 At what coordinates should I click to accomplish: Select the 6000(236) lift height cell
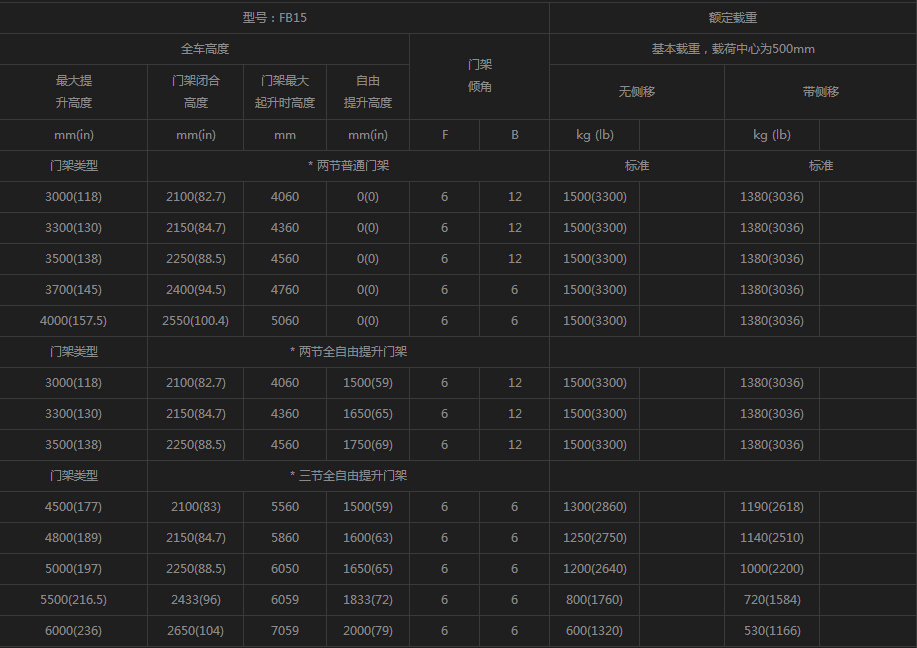point(74,631)
